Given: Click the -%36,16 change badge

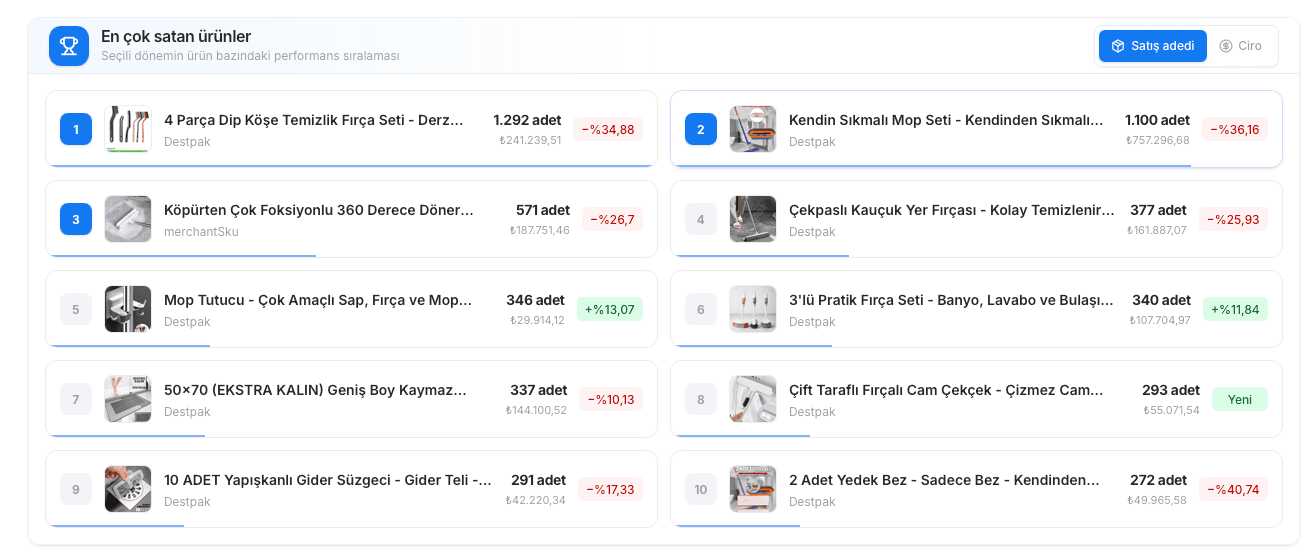Looking at the screenshot, I should [1235, 129].
